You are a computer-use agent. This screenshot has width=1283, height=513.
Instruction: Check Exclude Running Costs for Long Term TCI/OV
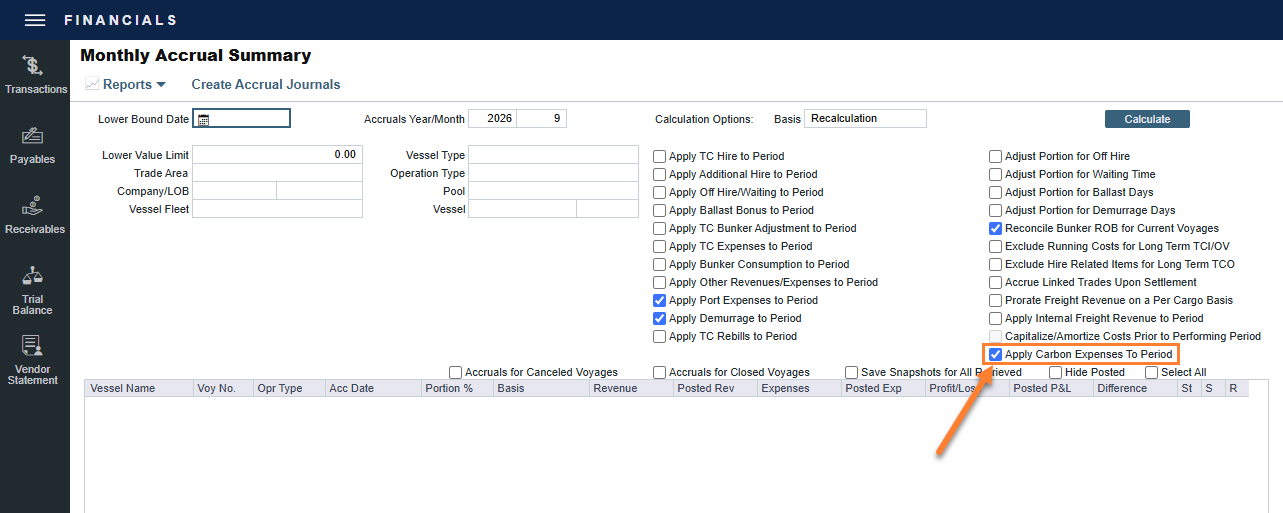996,246
